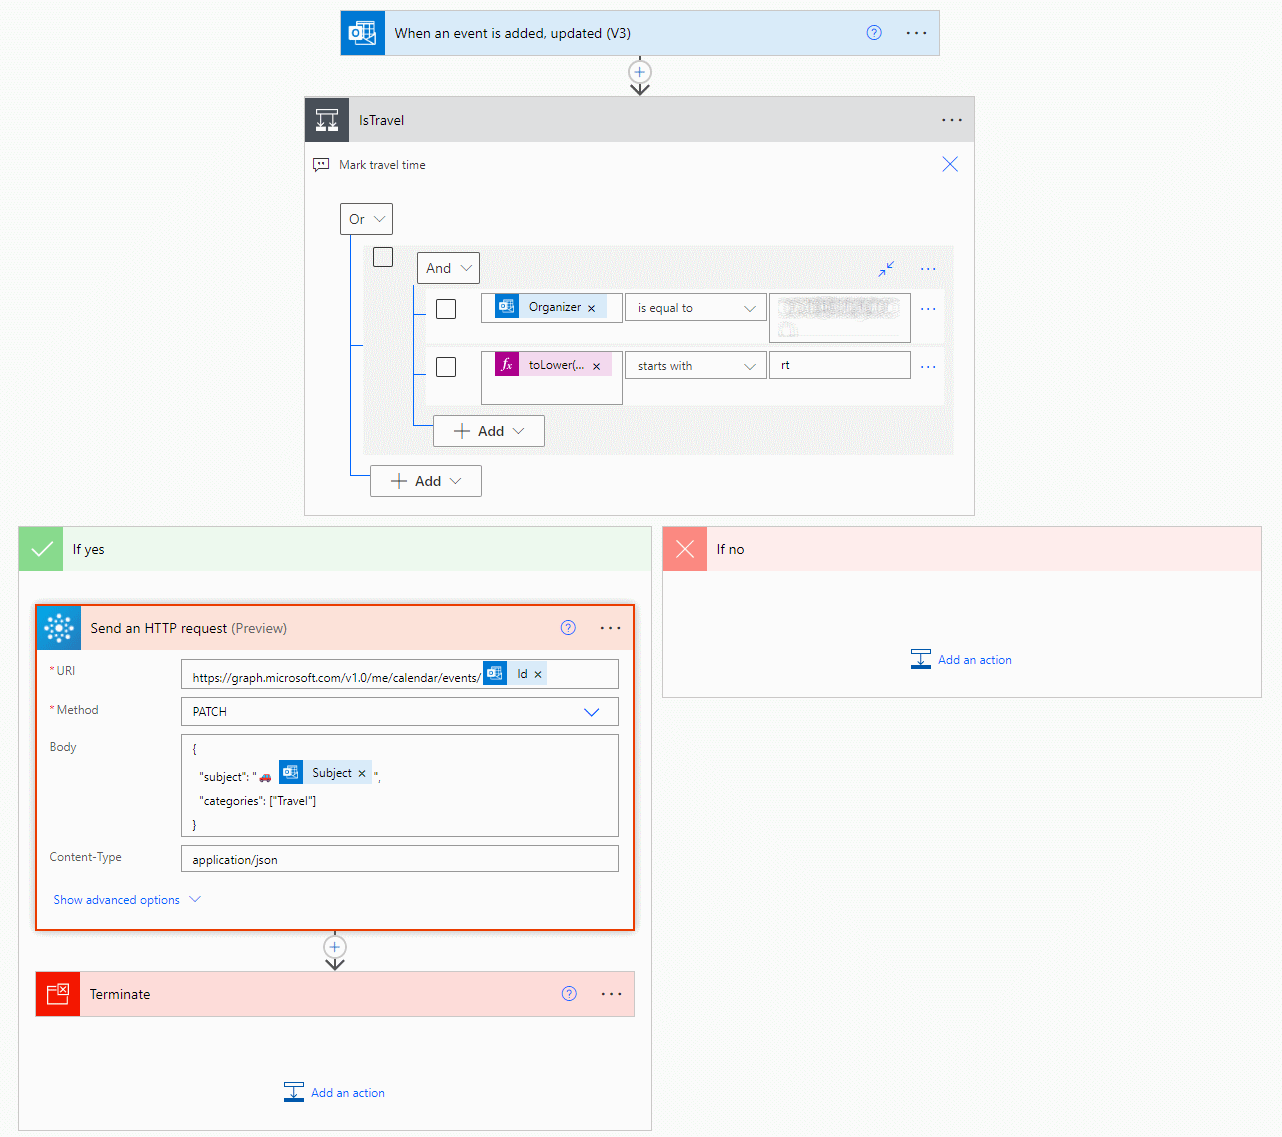
Task: Open the Organizer row's ellipsis menu
Action: [928, 309]
